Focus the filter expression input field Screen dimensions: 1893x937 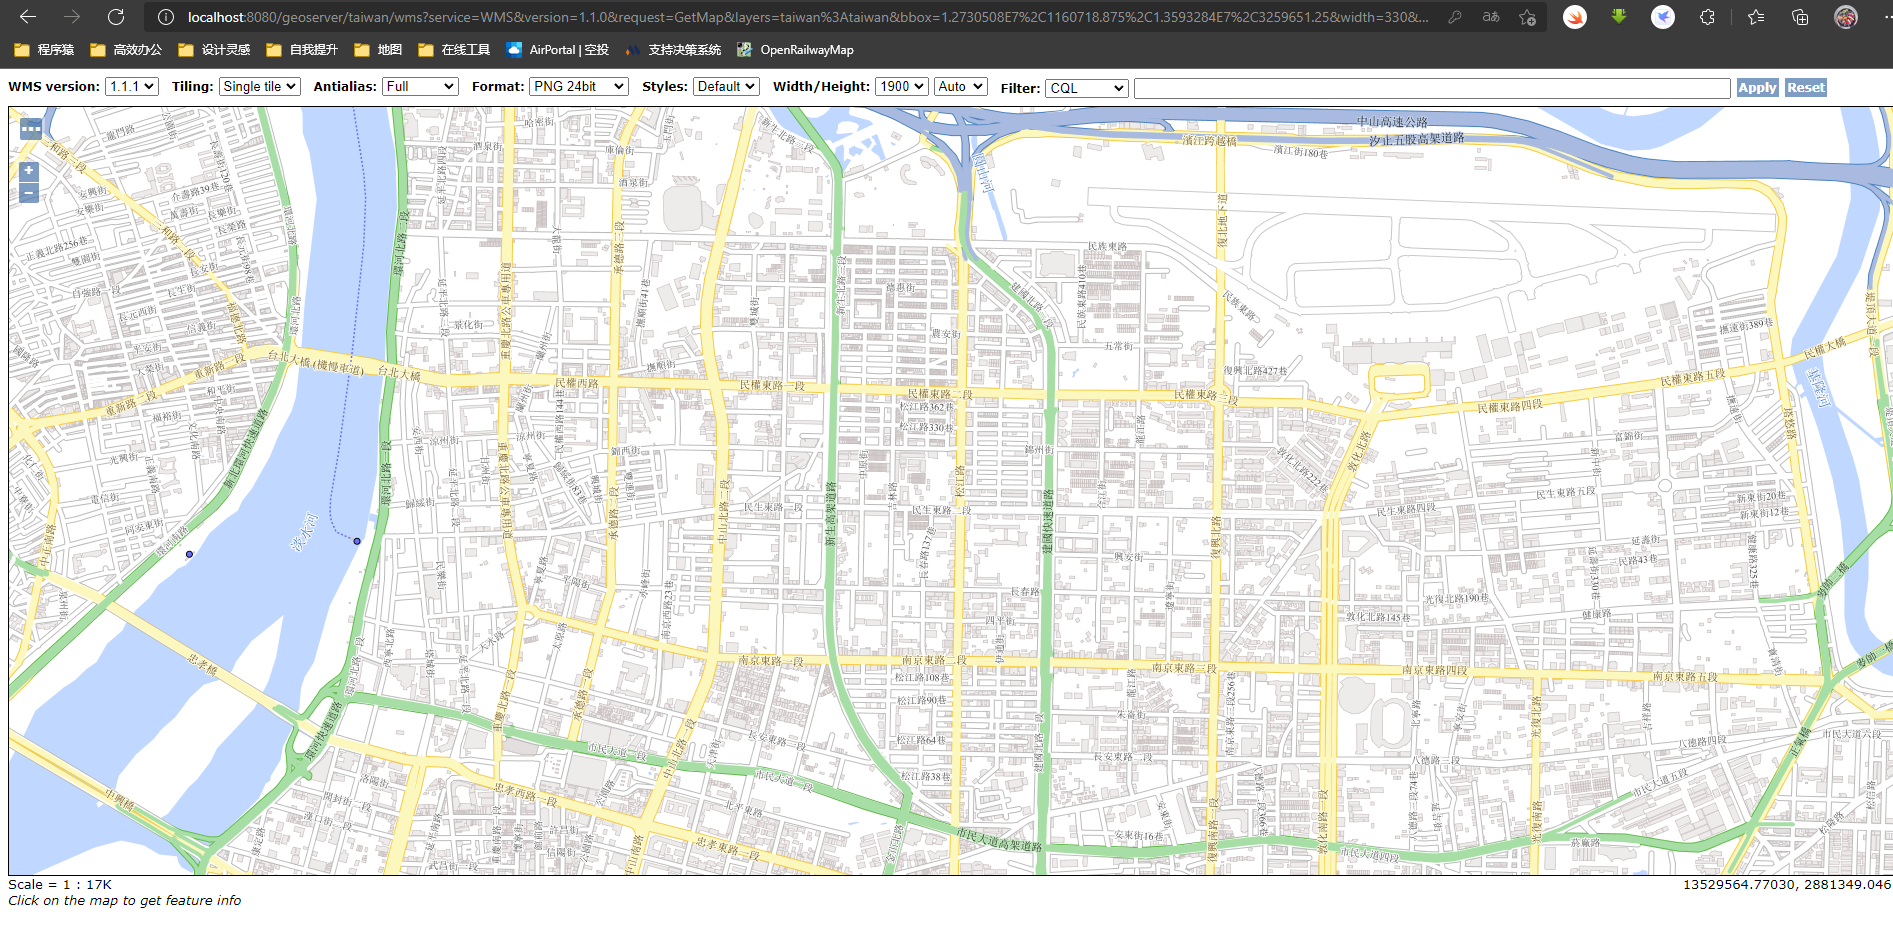(x=1432, y=88)
